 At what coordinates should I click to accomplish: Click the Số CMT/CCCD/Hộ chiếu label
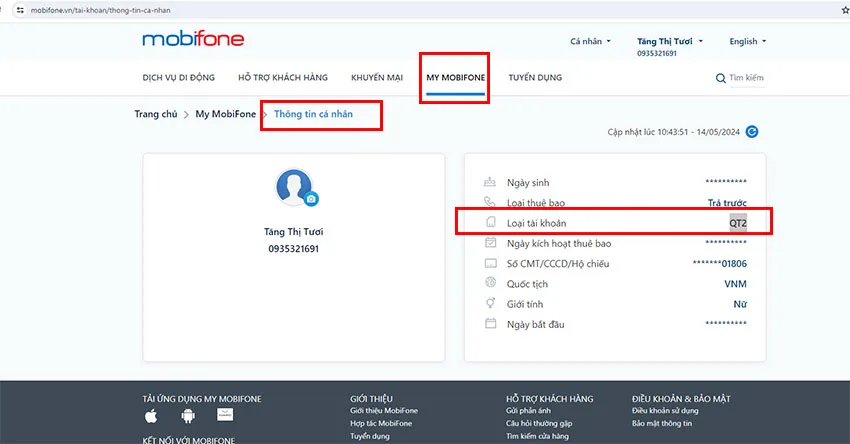pyautogui.click(x=558, y=264)
